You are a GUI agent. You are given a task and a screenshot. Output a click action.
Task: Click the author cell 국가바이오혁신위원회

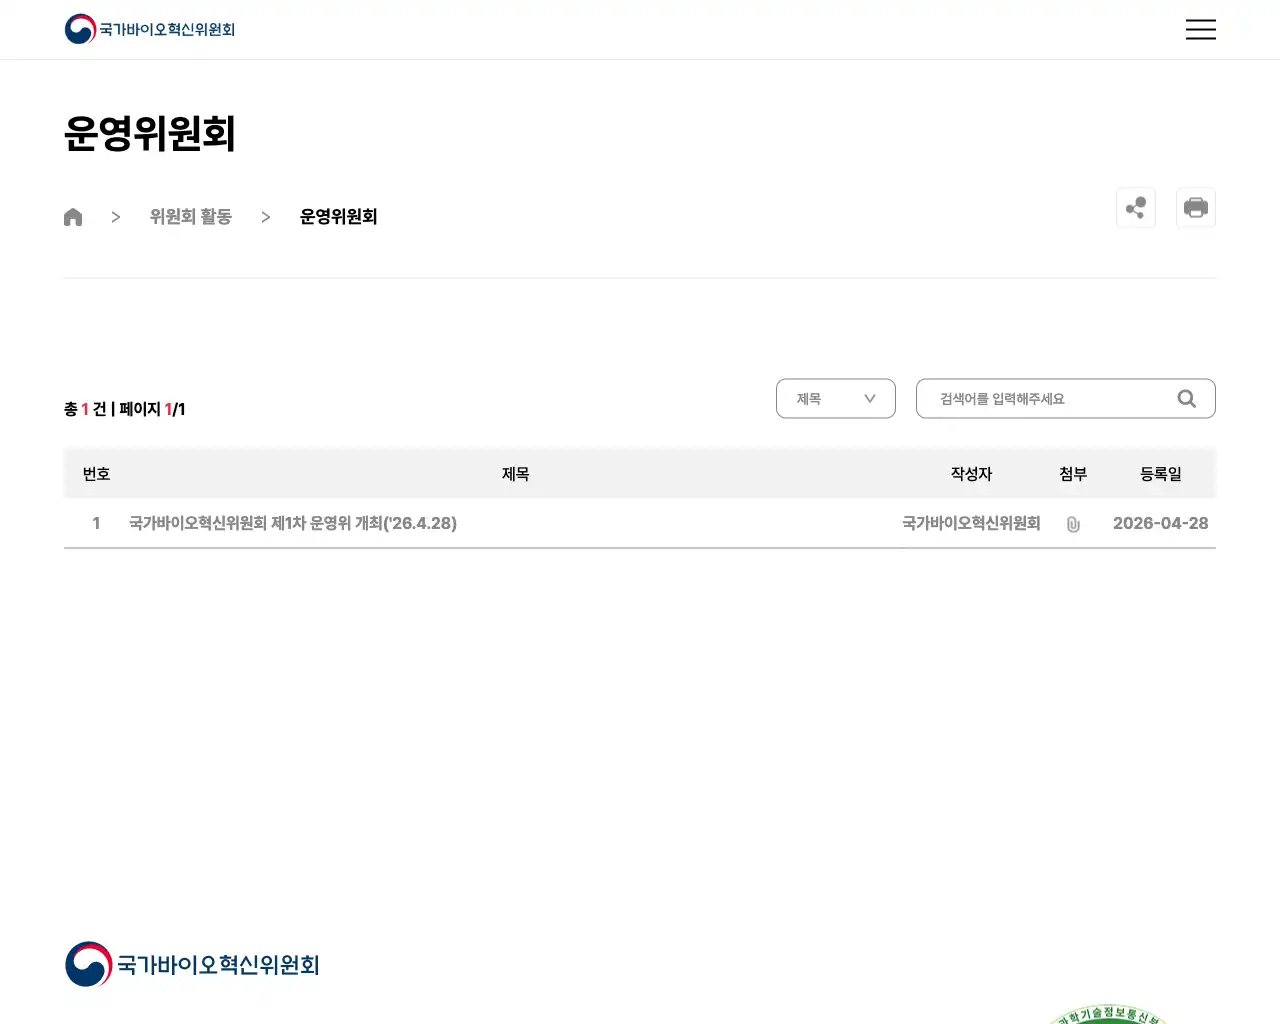[971, 523]
